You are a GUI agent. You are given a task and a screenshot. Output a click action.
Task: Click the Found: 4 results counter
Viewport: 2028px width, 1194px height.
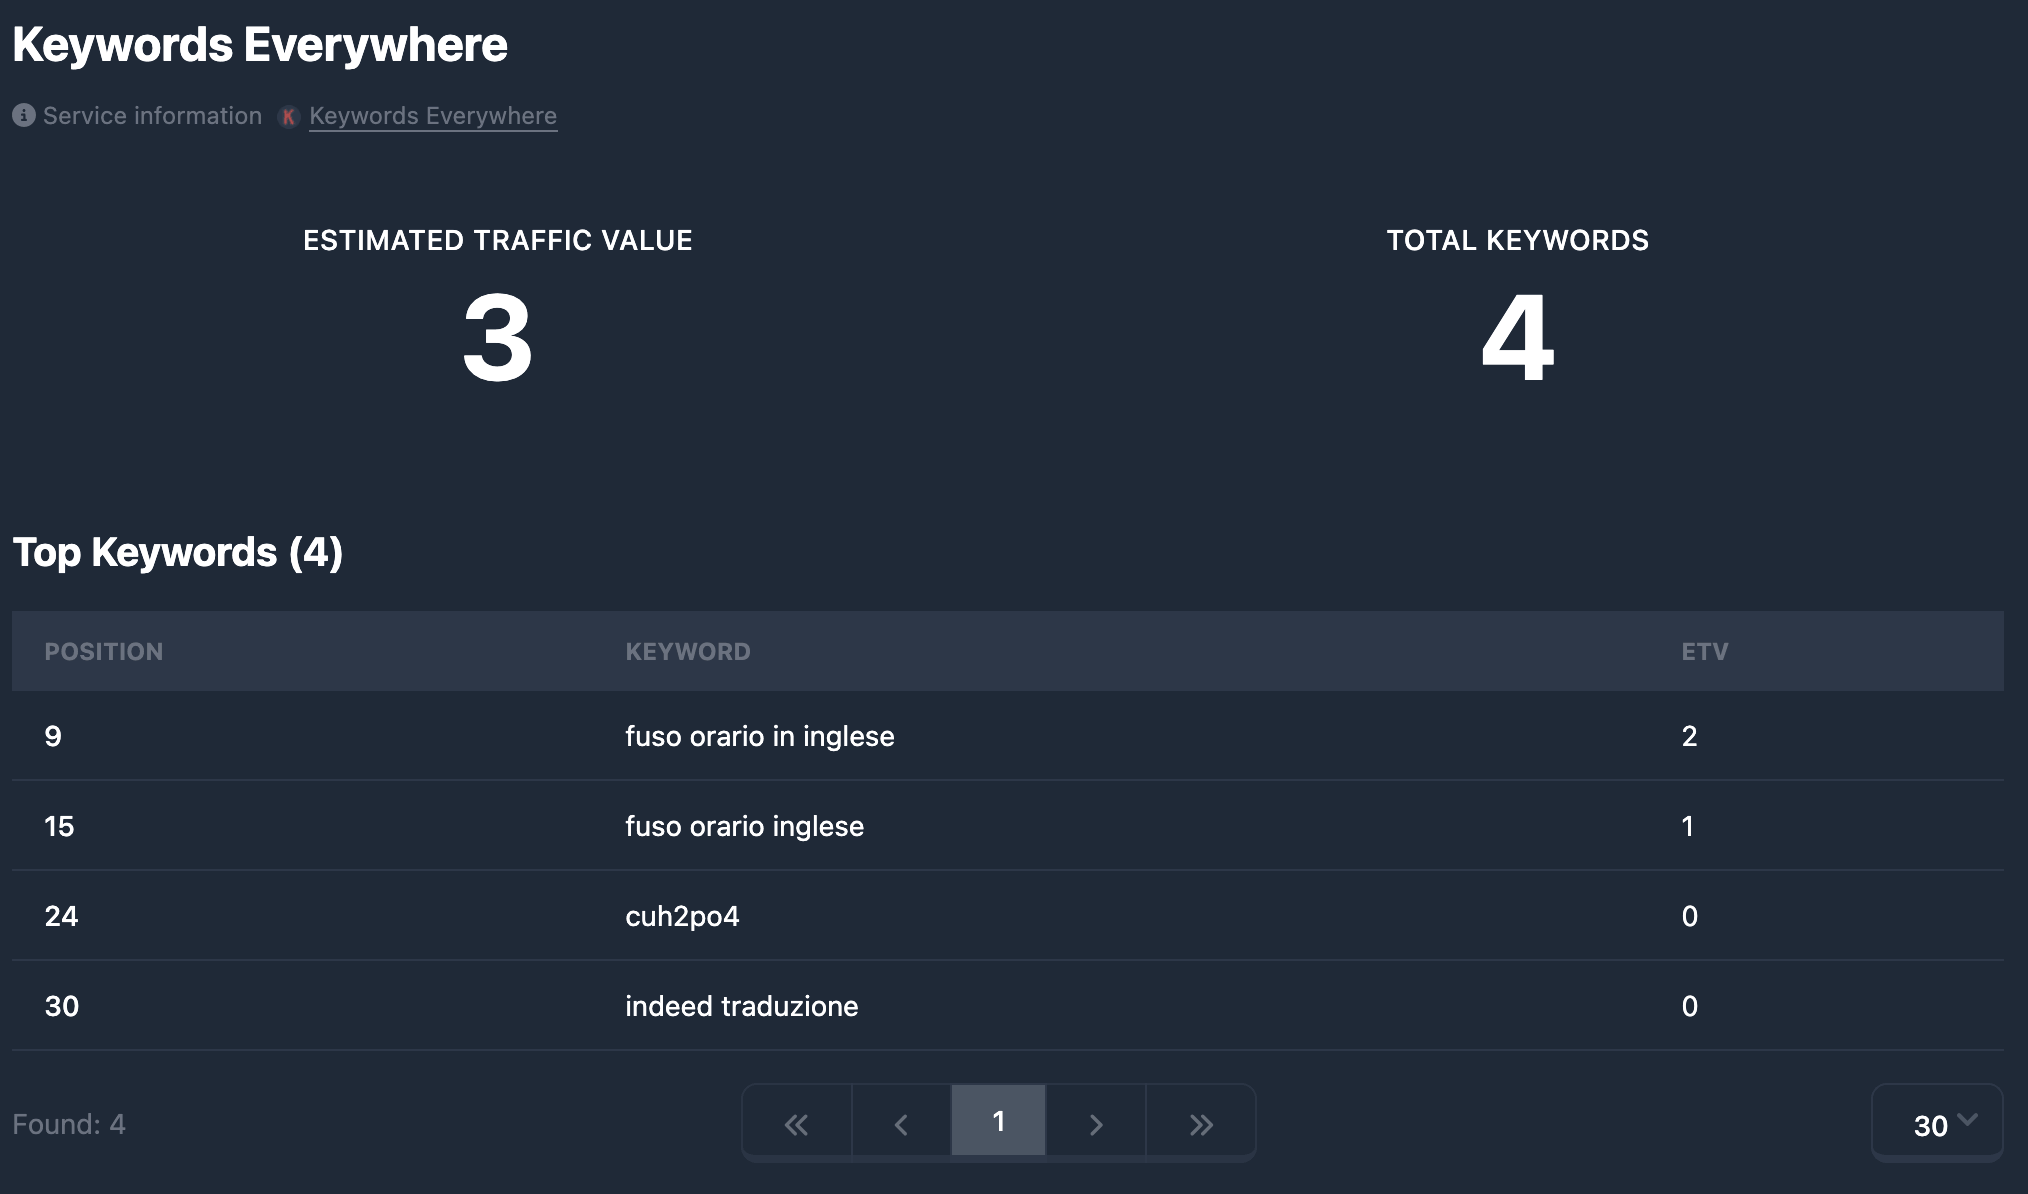(x=69, y=1122)
